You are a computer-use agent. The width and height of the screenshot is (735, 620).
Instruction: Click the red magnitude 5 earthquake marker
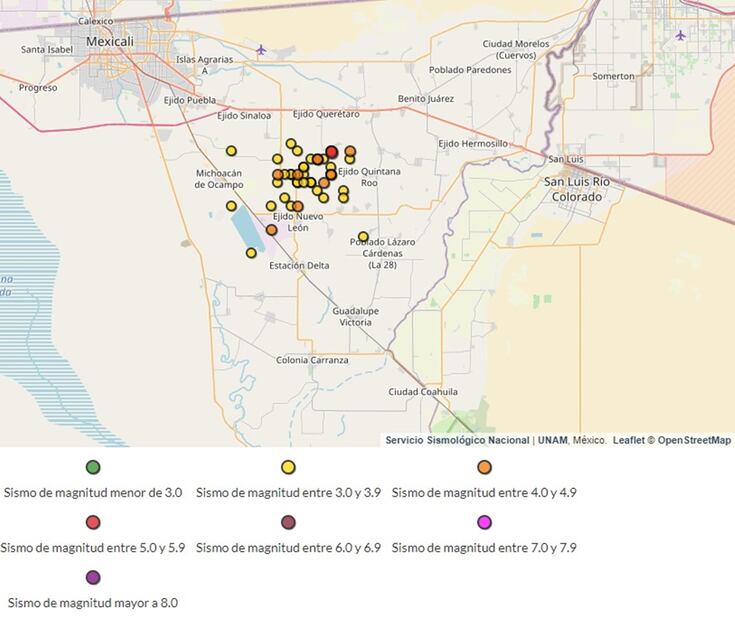tap(332, 151)
